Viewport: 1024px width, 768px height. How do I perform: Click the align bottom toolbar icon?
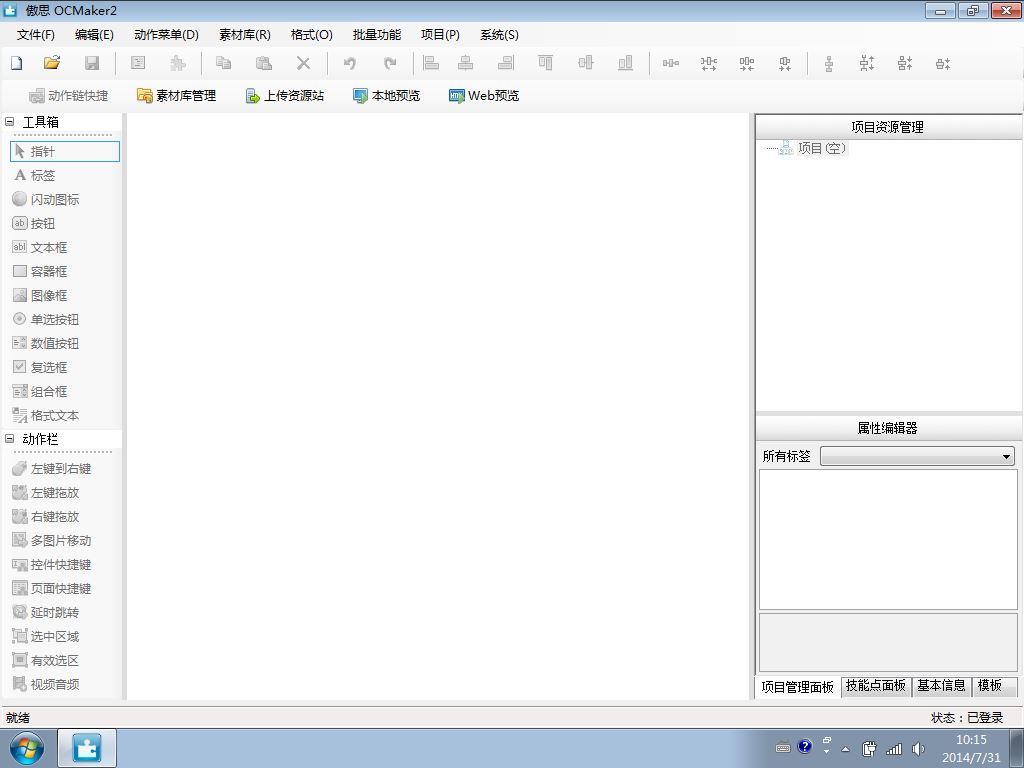pyautogui.click(x=626, y=63)
